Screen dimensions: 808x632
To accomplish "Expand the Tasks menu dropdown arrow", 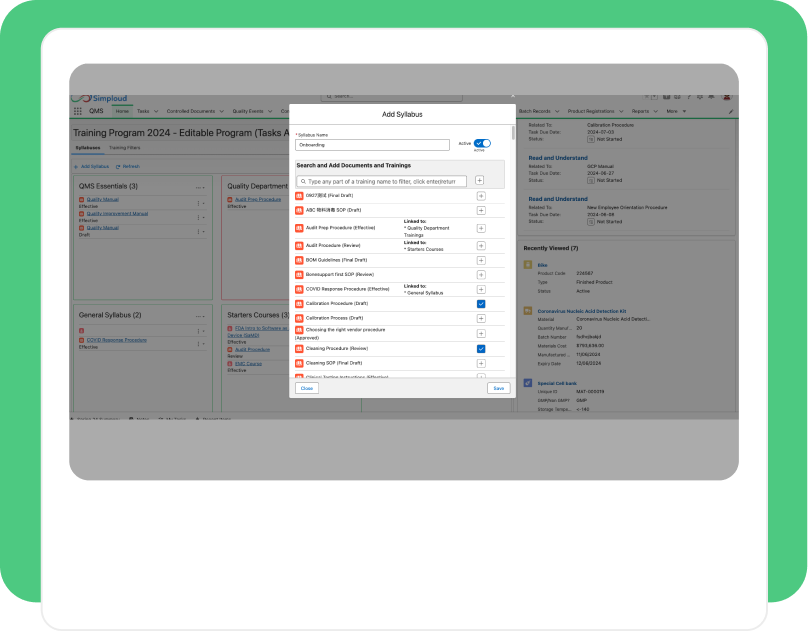I will point(156,111).
